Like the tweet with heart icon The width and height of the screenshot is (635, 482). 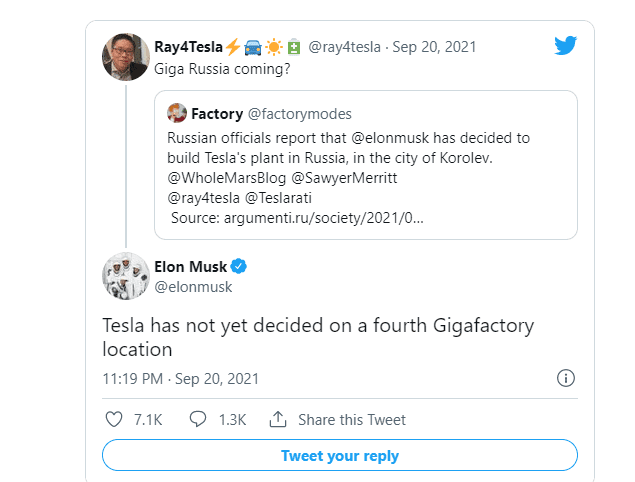[x=113, y=419]
